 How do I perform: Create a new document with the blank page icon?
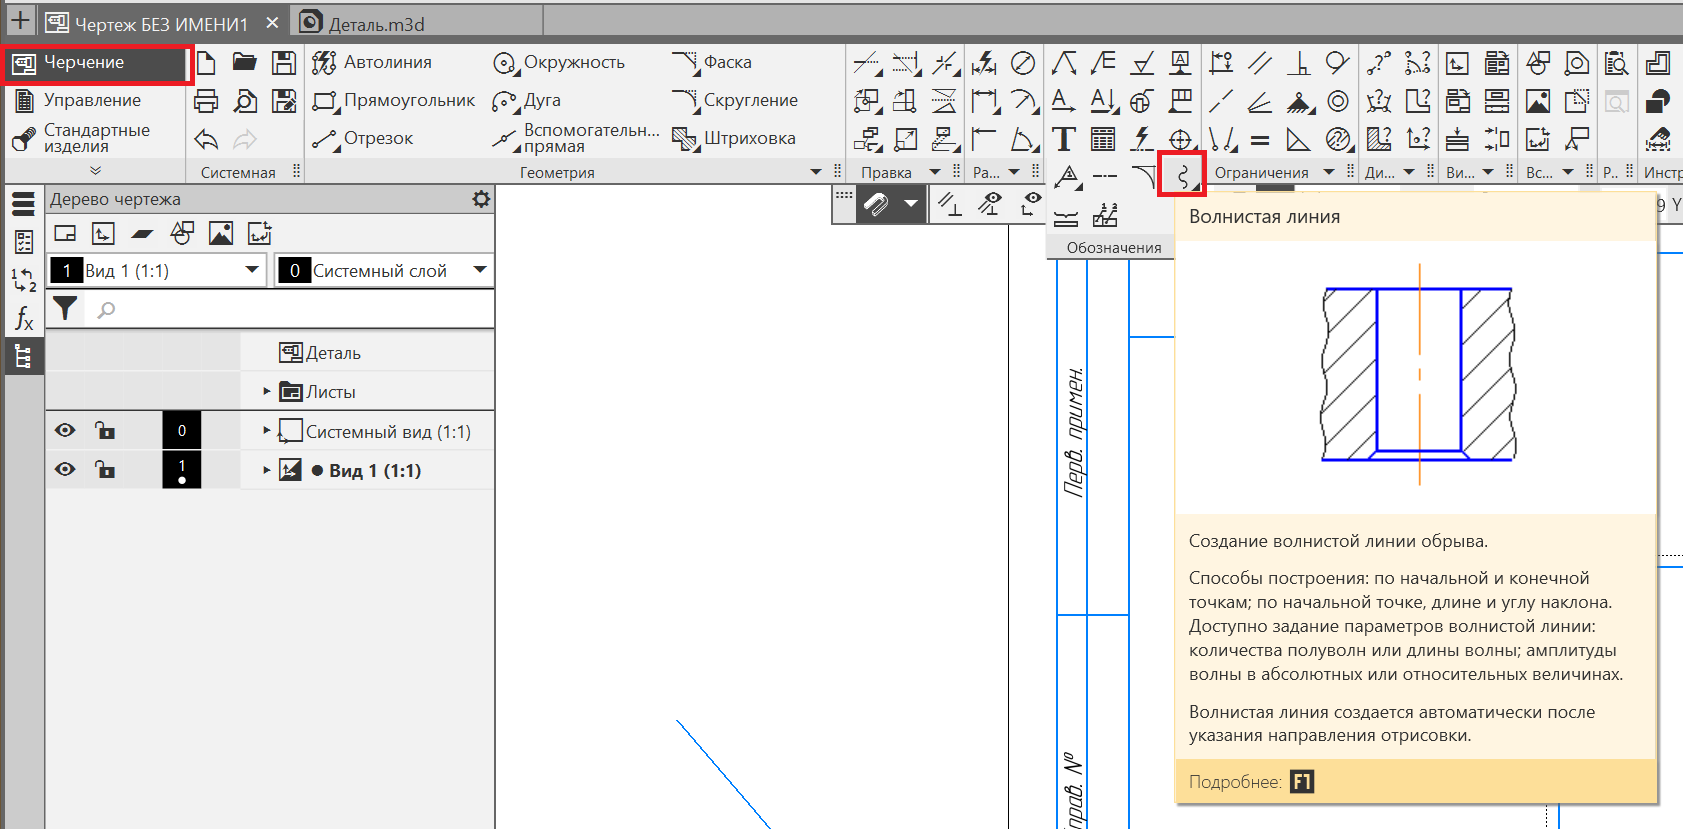[206, 63]
